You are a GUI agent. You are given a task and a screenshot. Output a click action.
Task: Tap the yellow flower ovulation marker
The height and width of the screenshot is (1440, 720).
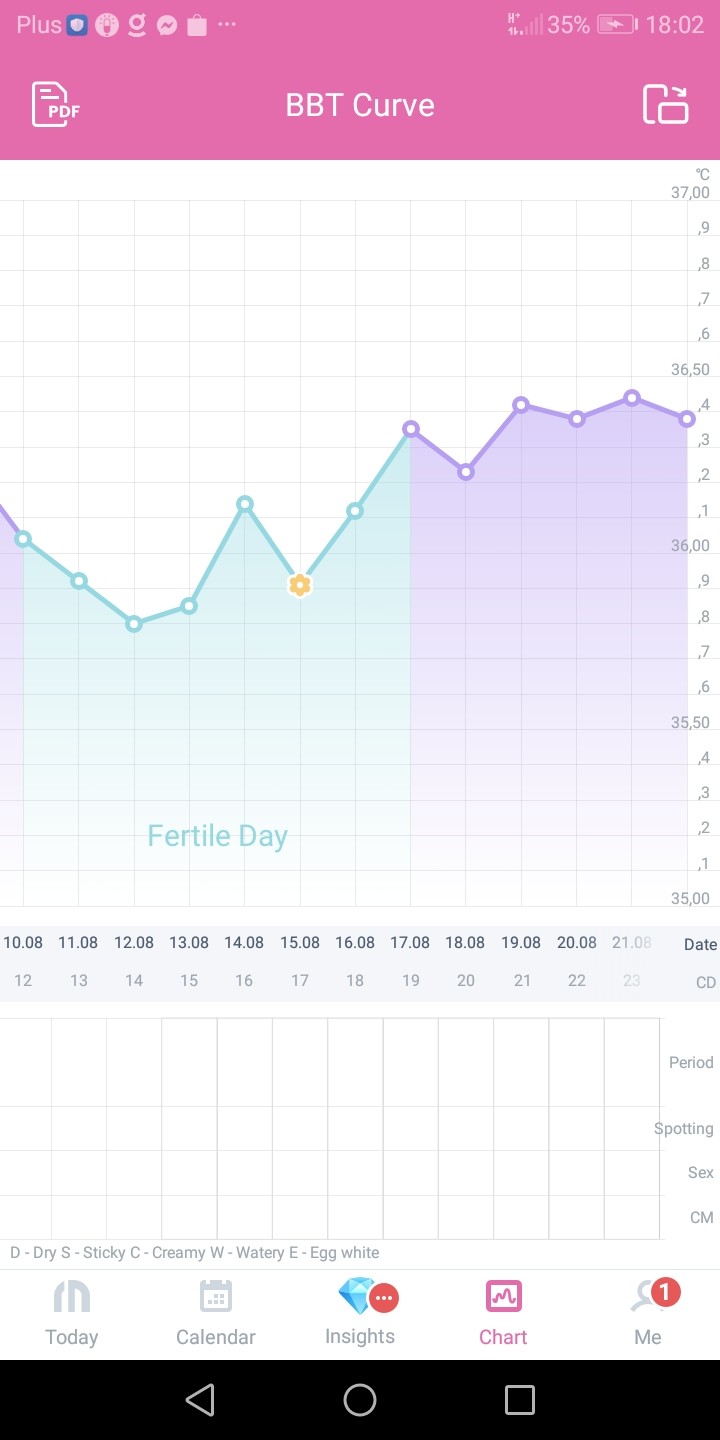click(x=299, y=585)
